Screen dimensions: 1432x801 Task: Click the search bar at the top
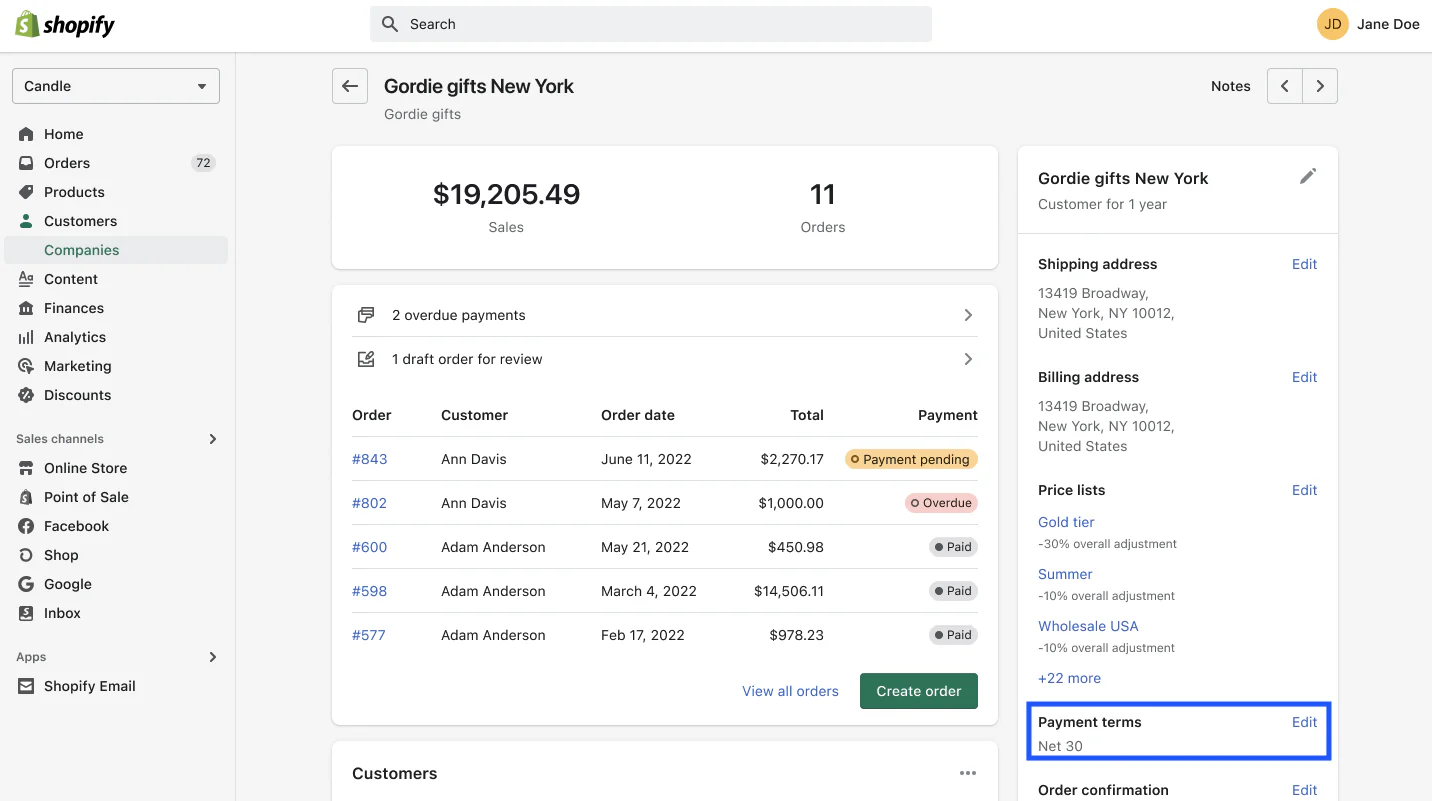[x=650, y=23]
